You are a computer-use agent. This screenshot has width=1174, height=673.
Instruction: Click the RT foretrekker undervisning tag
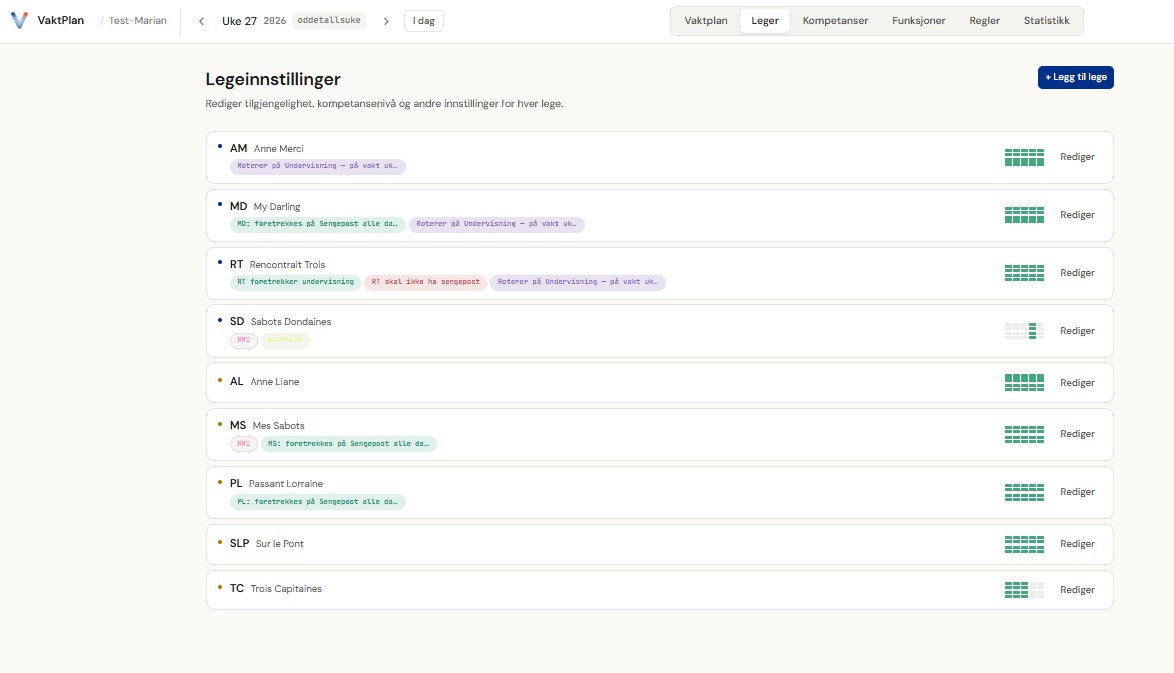point(295,282)
